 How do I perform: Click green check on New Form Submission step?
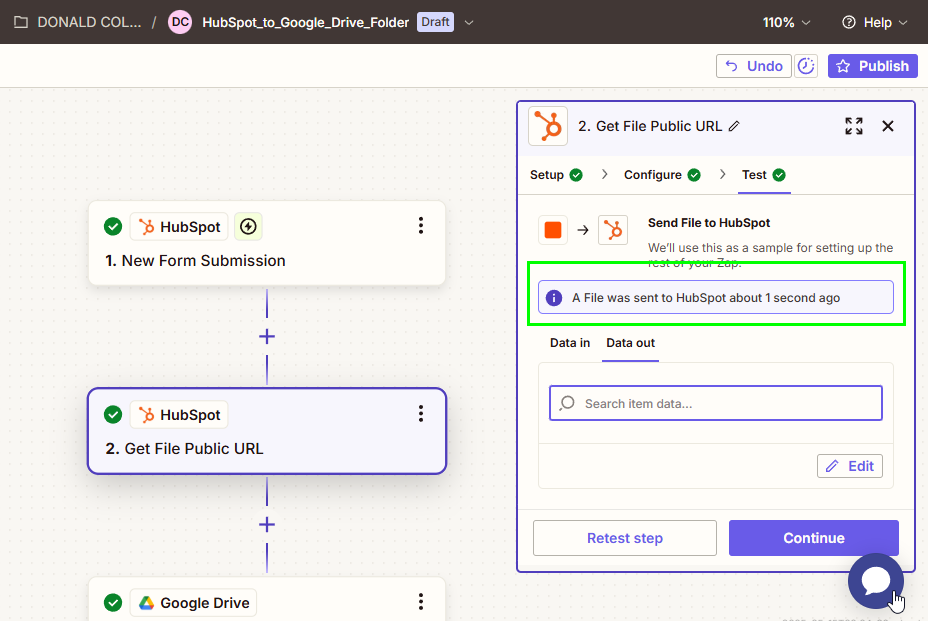[x=113, y=227]
